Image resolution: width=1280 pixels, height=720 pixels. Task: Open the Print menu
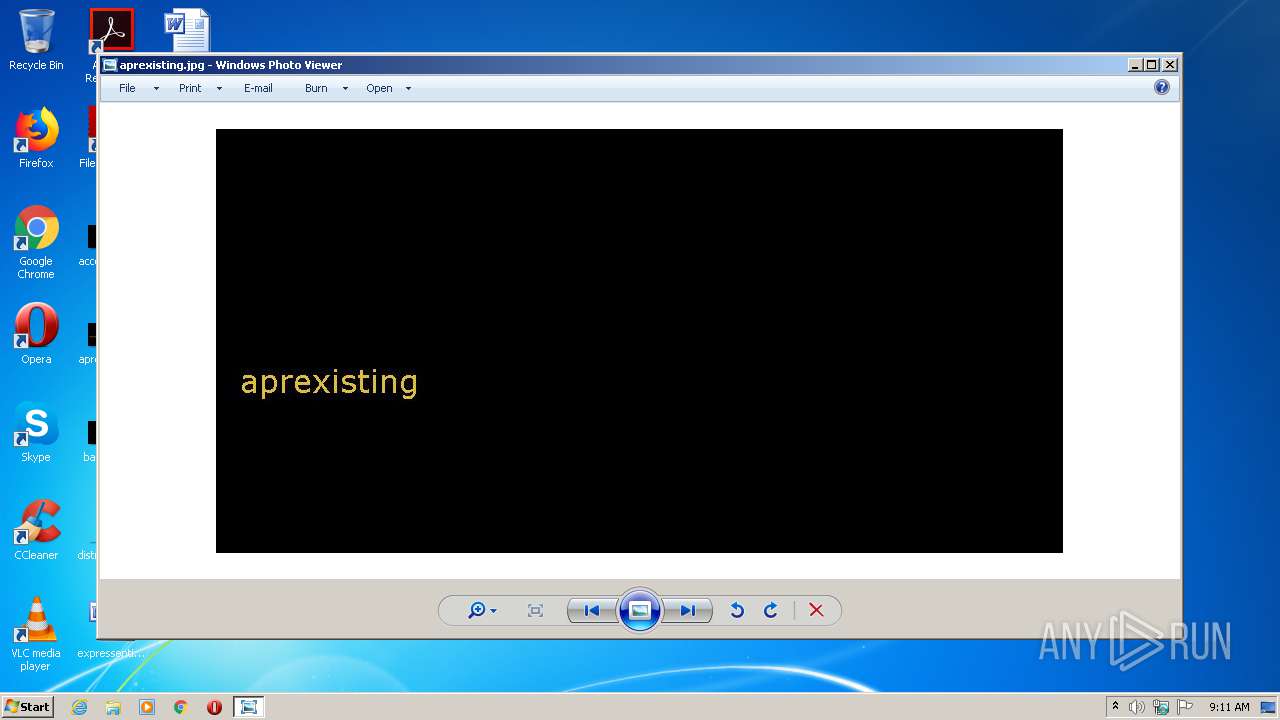point(190,88)
